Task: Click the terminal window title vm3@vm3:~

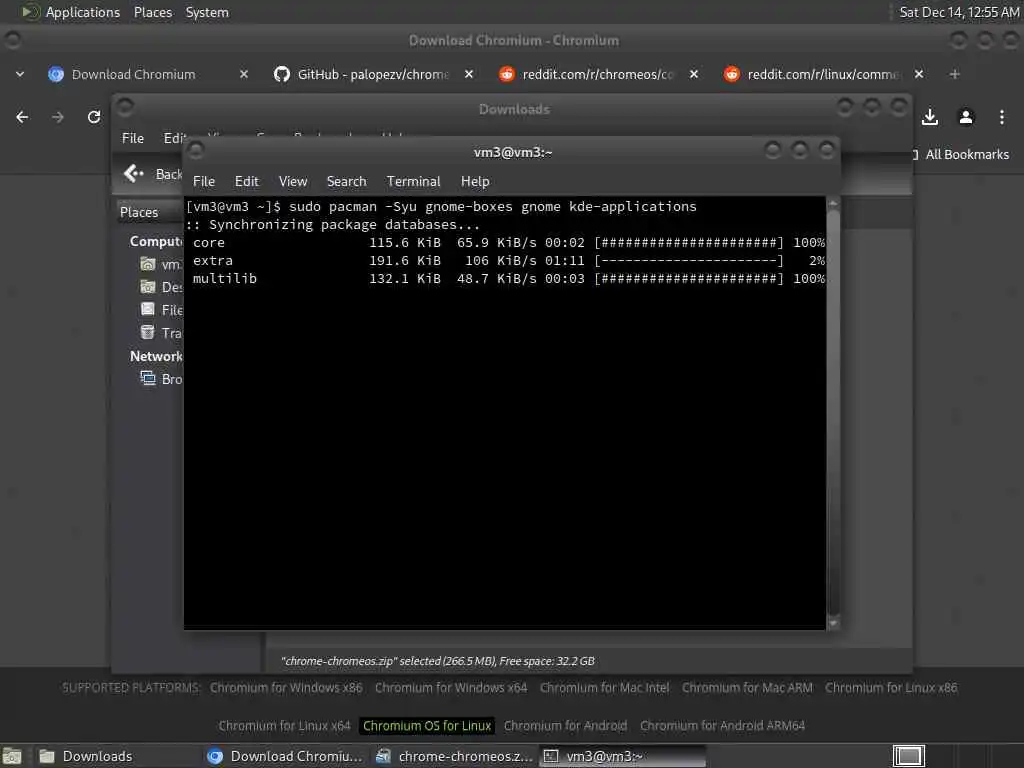Action: tap(513, 152)
